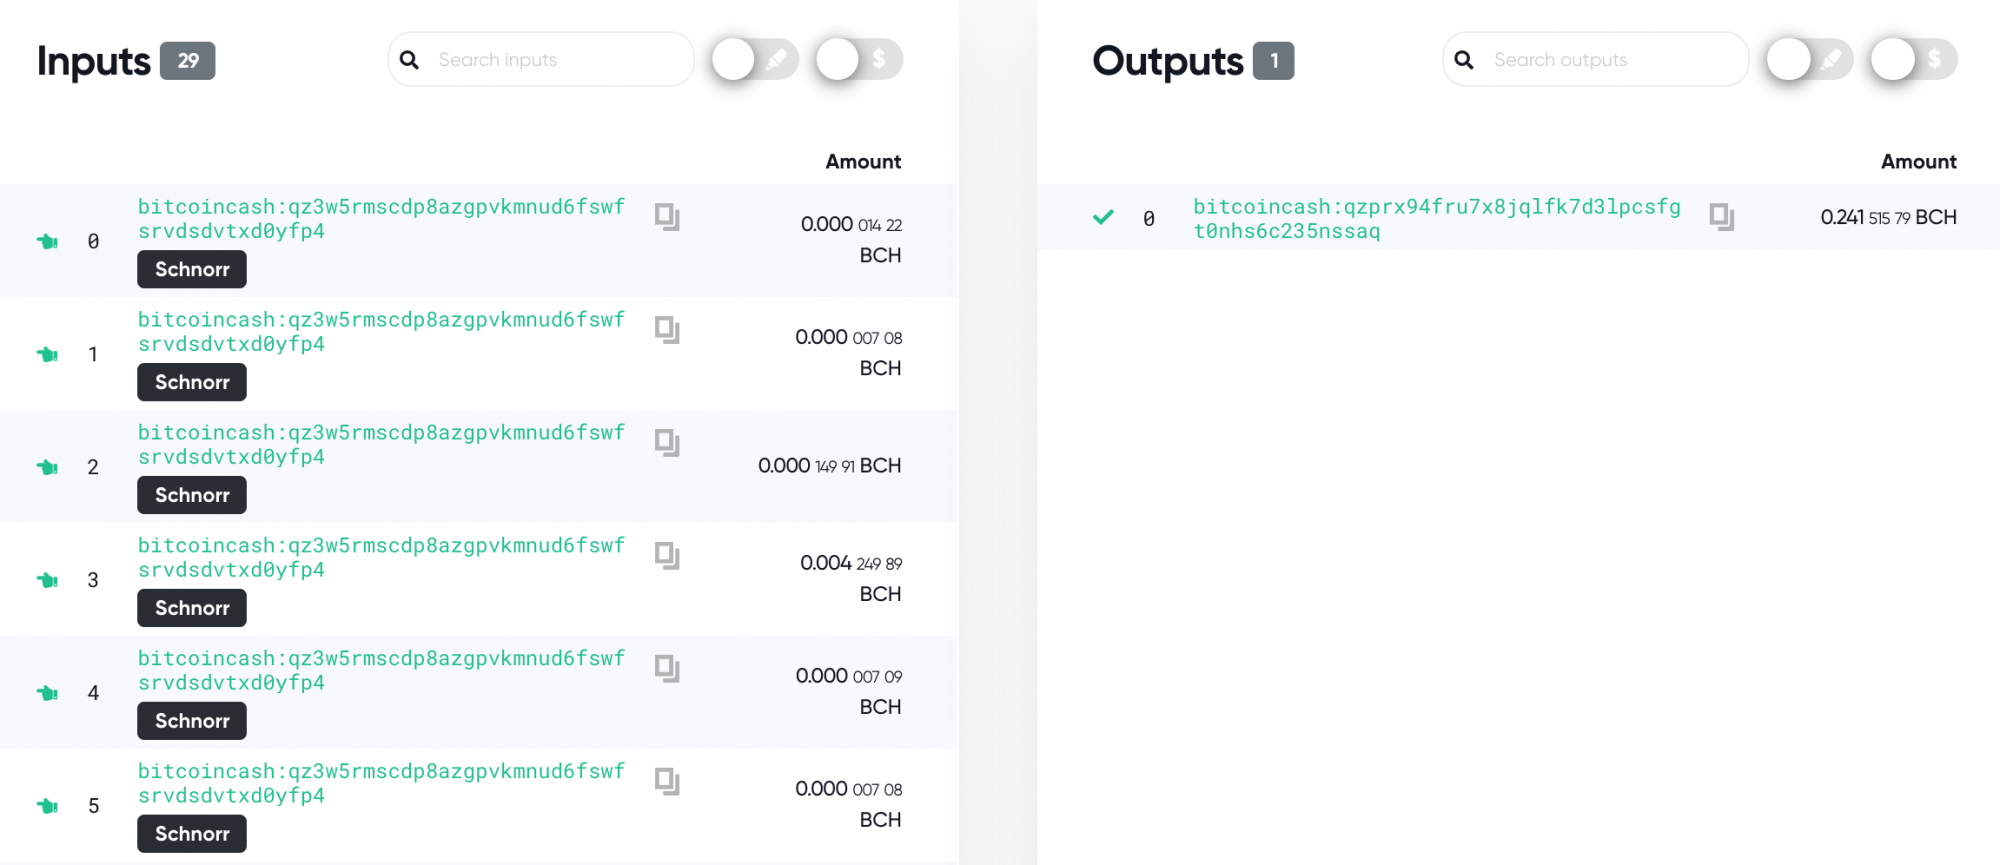Click Schnorr badge on input 2
This screenshot has width=2000, height=865.
tap(192, 495)
